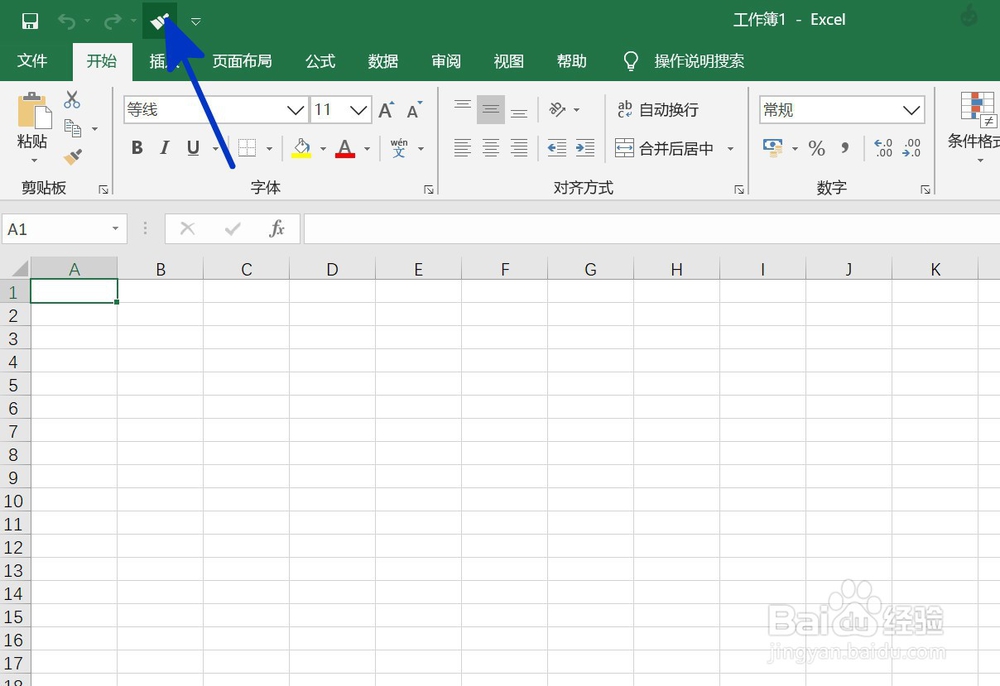Toggle italic formatting

coord(165,148)
